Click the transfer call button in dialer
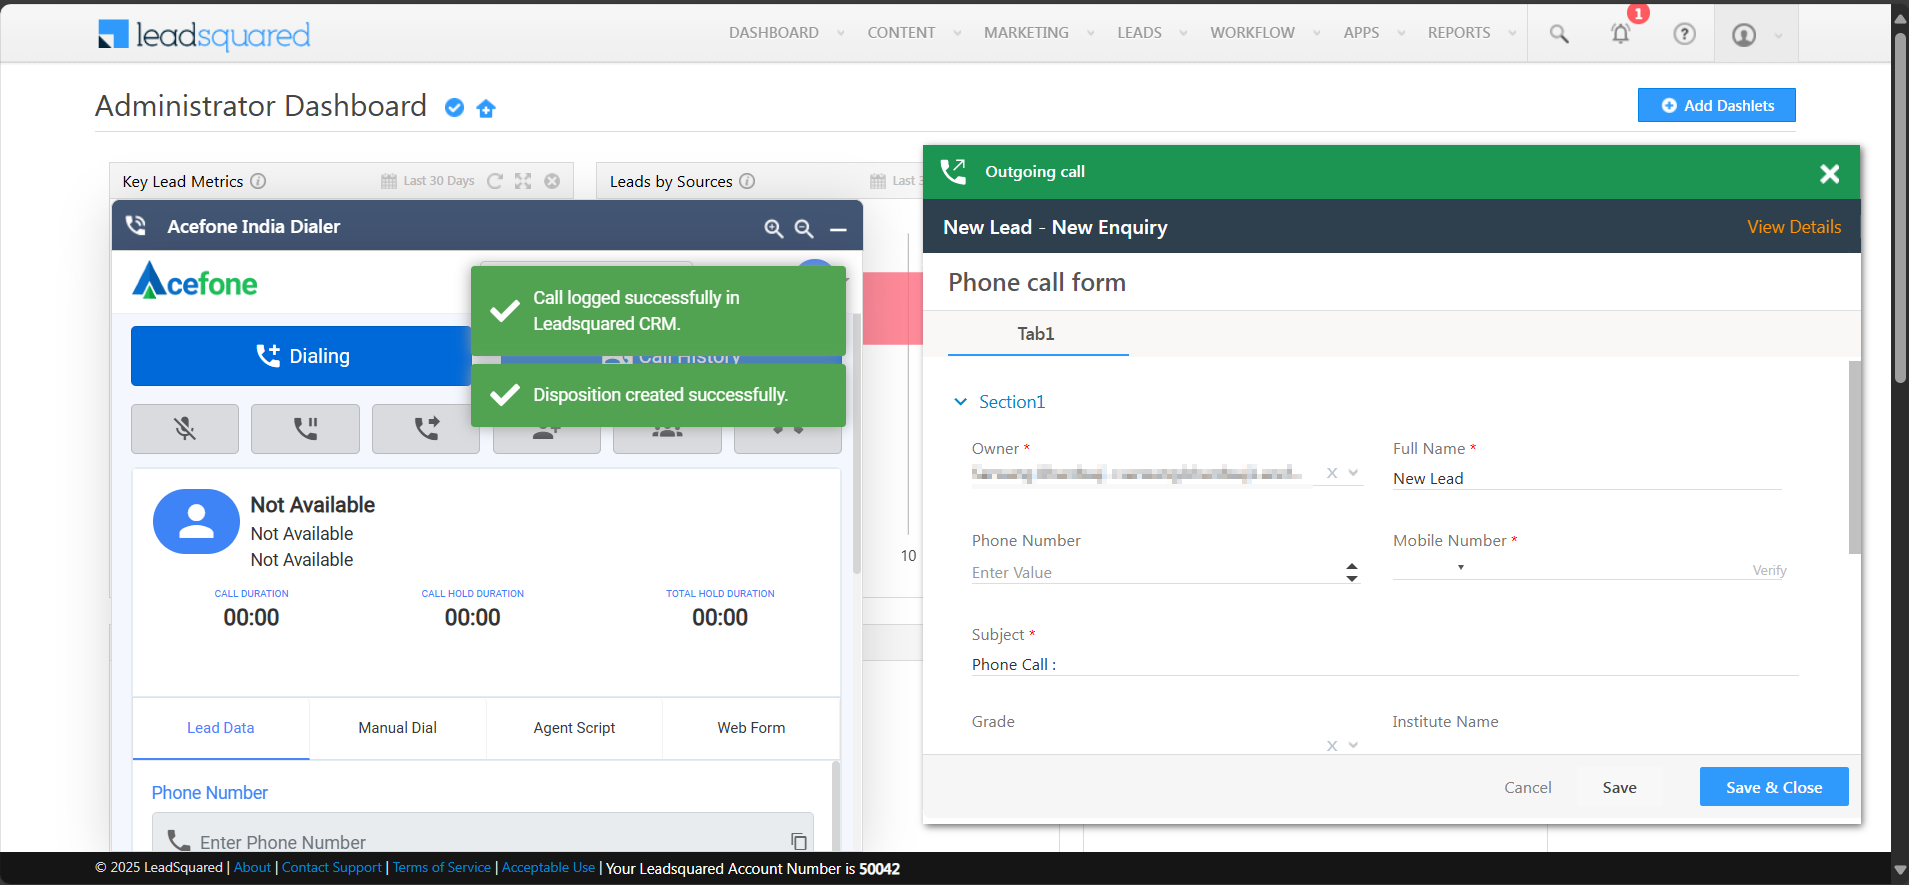 426,429
